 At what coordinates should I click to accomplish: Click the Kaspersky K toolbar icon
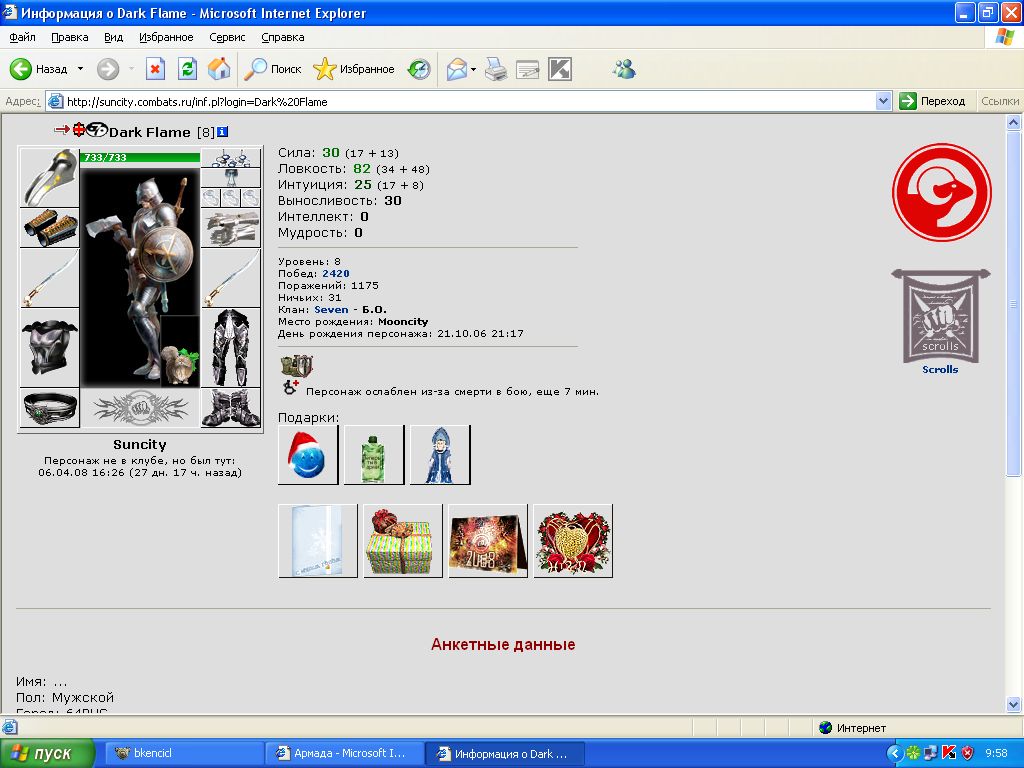560,69
